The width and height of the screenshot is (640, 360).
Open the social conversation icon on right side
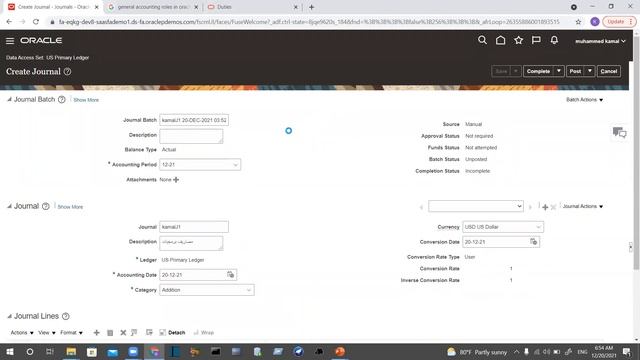coord(619,132)
